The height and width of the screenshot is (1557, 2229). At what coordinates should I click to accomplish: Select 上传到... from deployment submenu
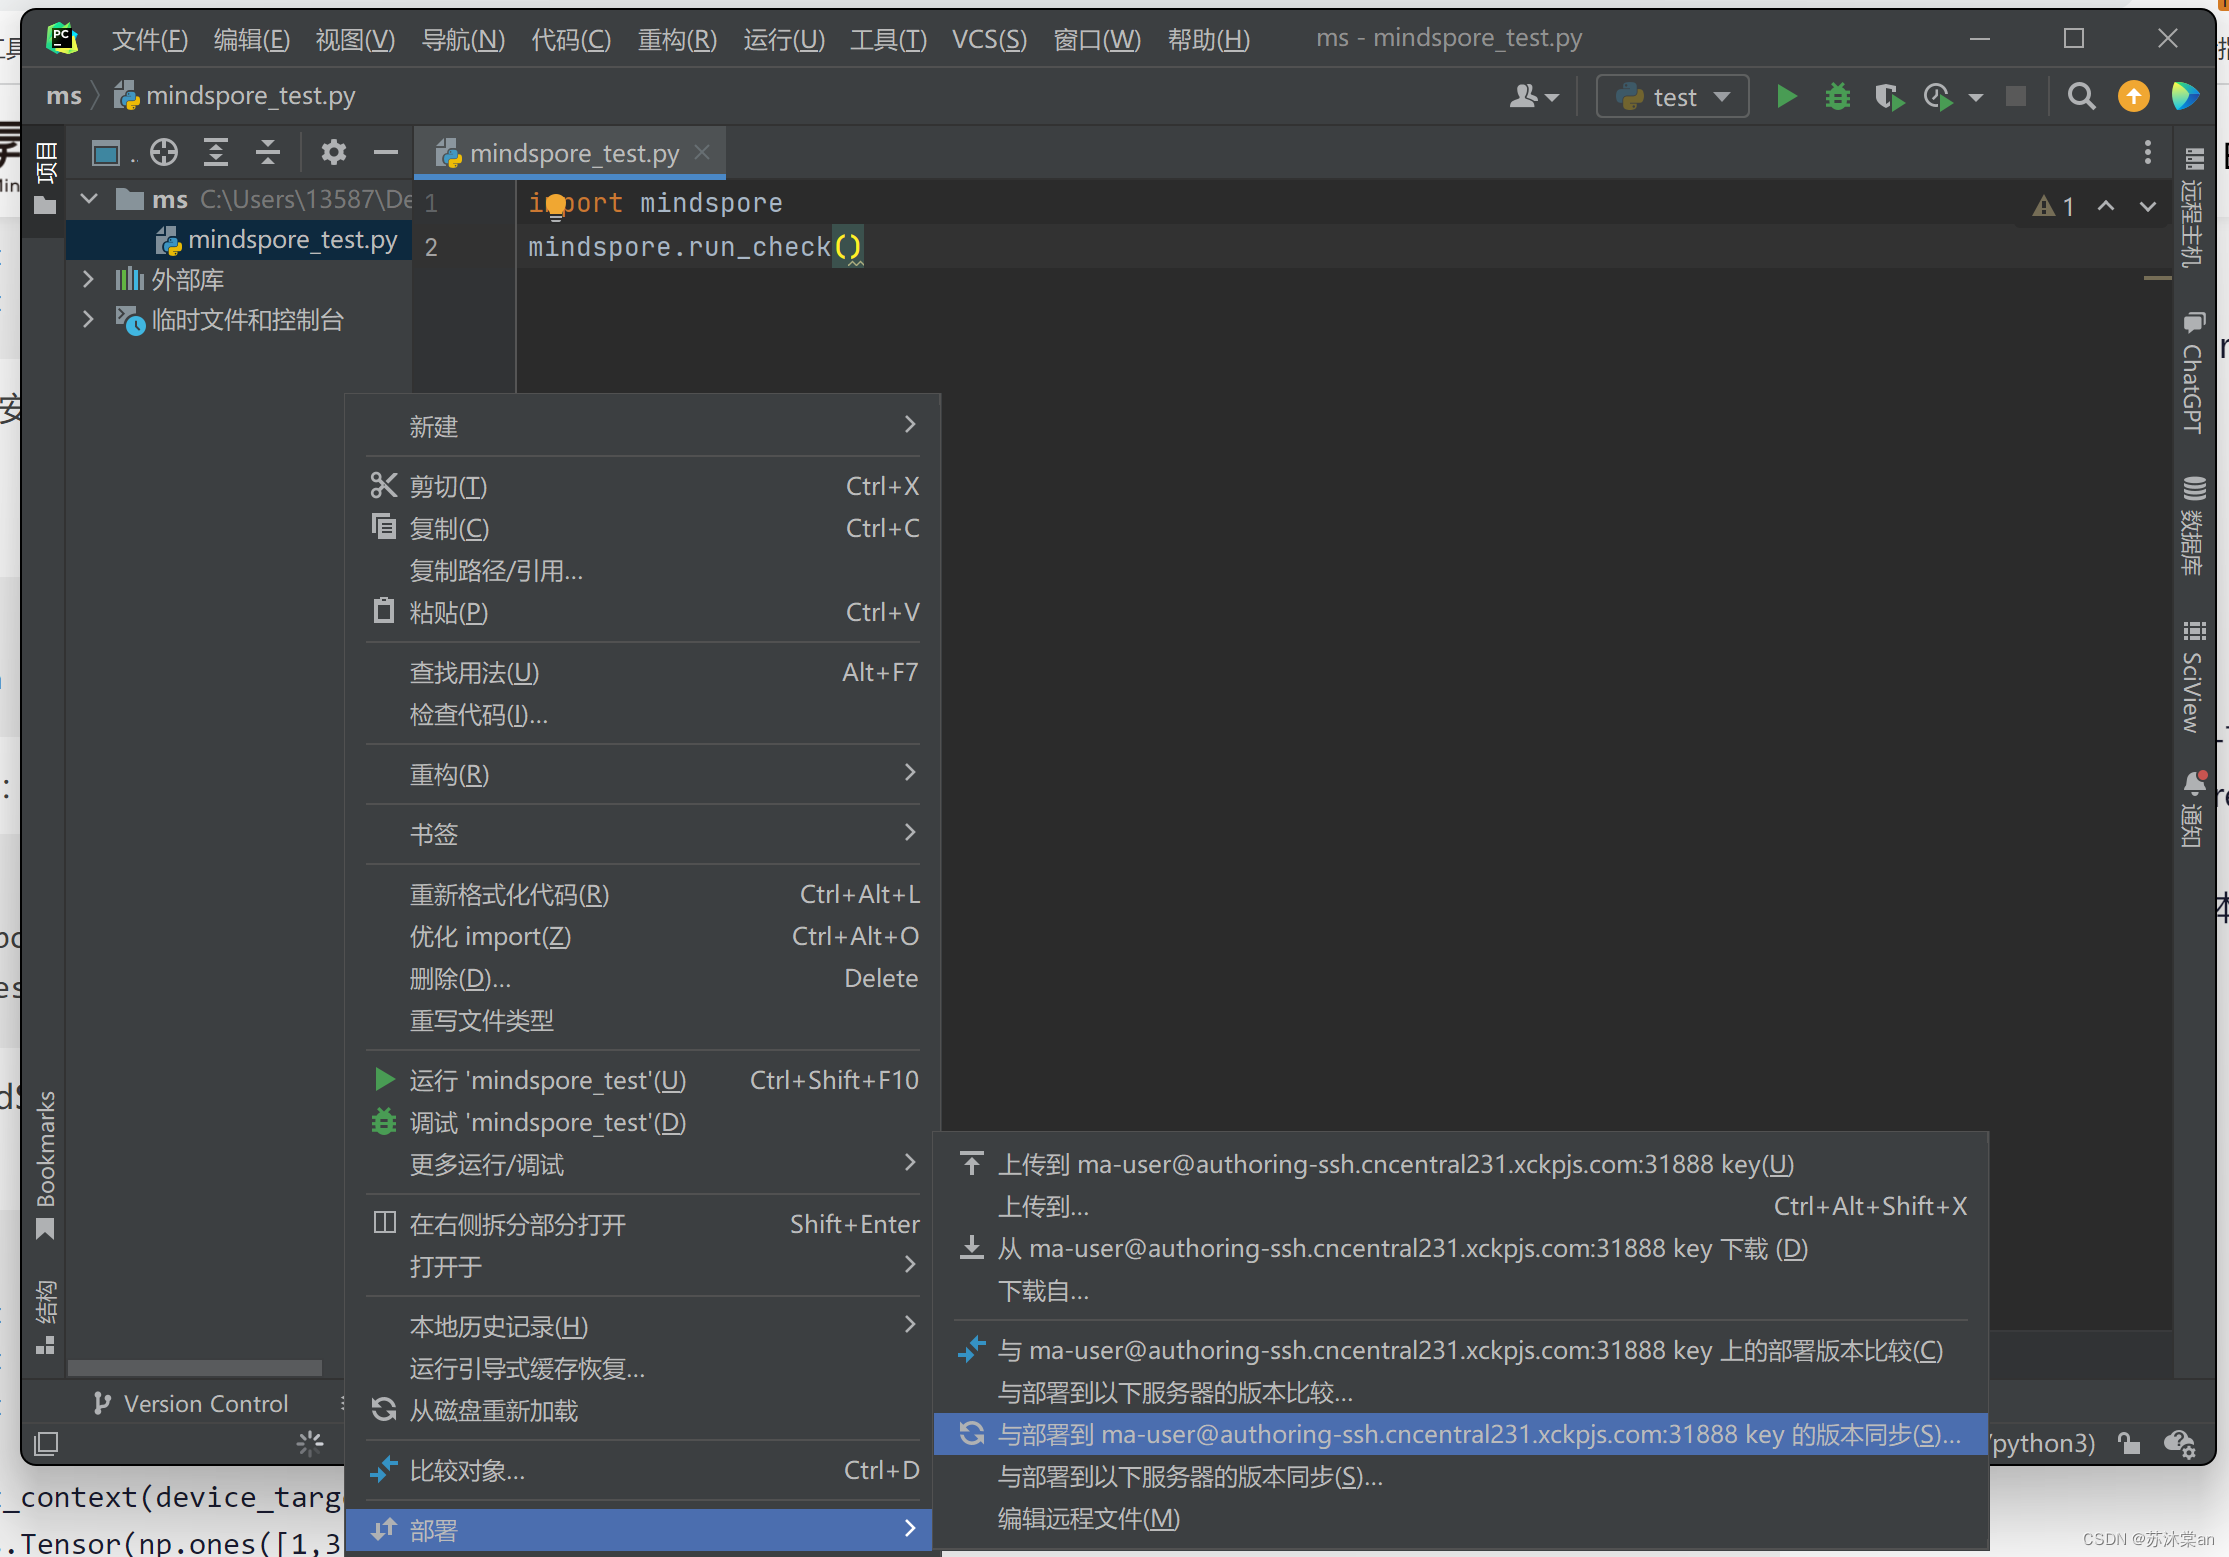coord(1043,1207)
